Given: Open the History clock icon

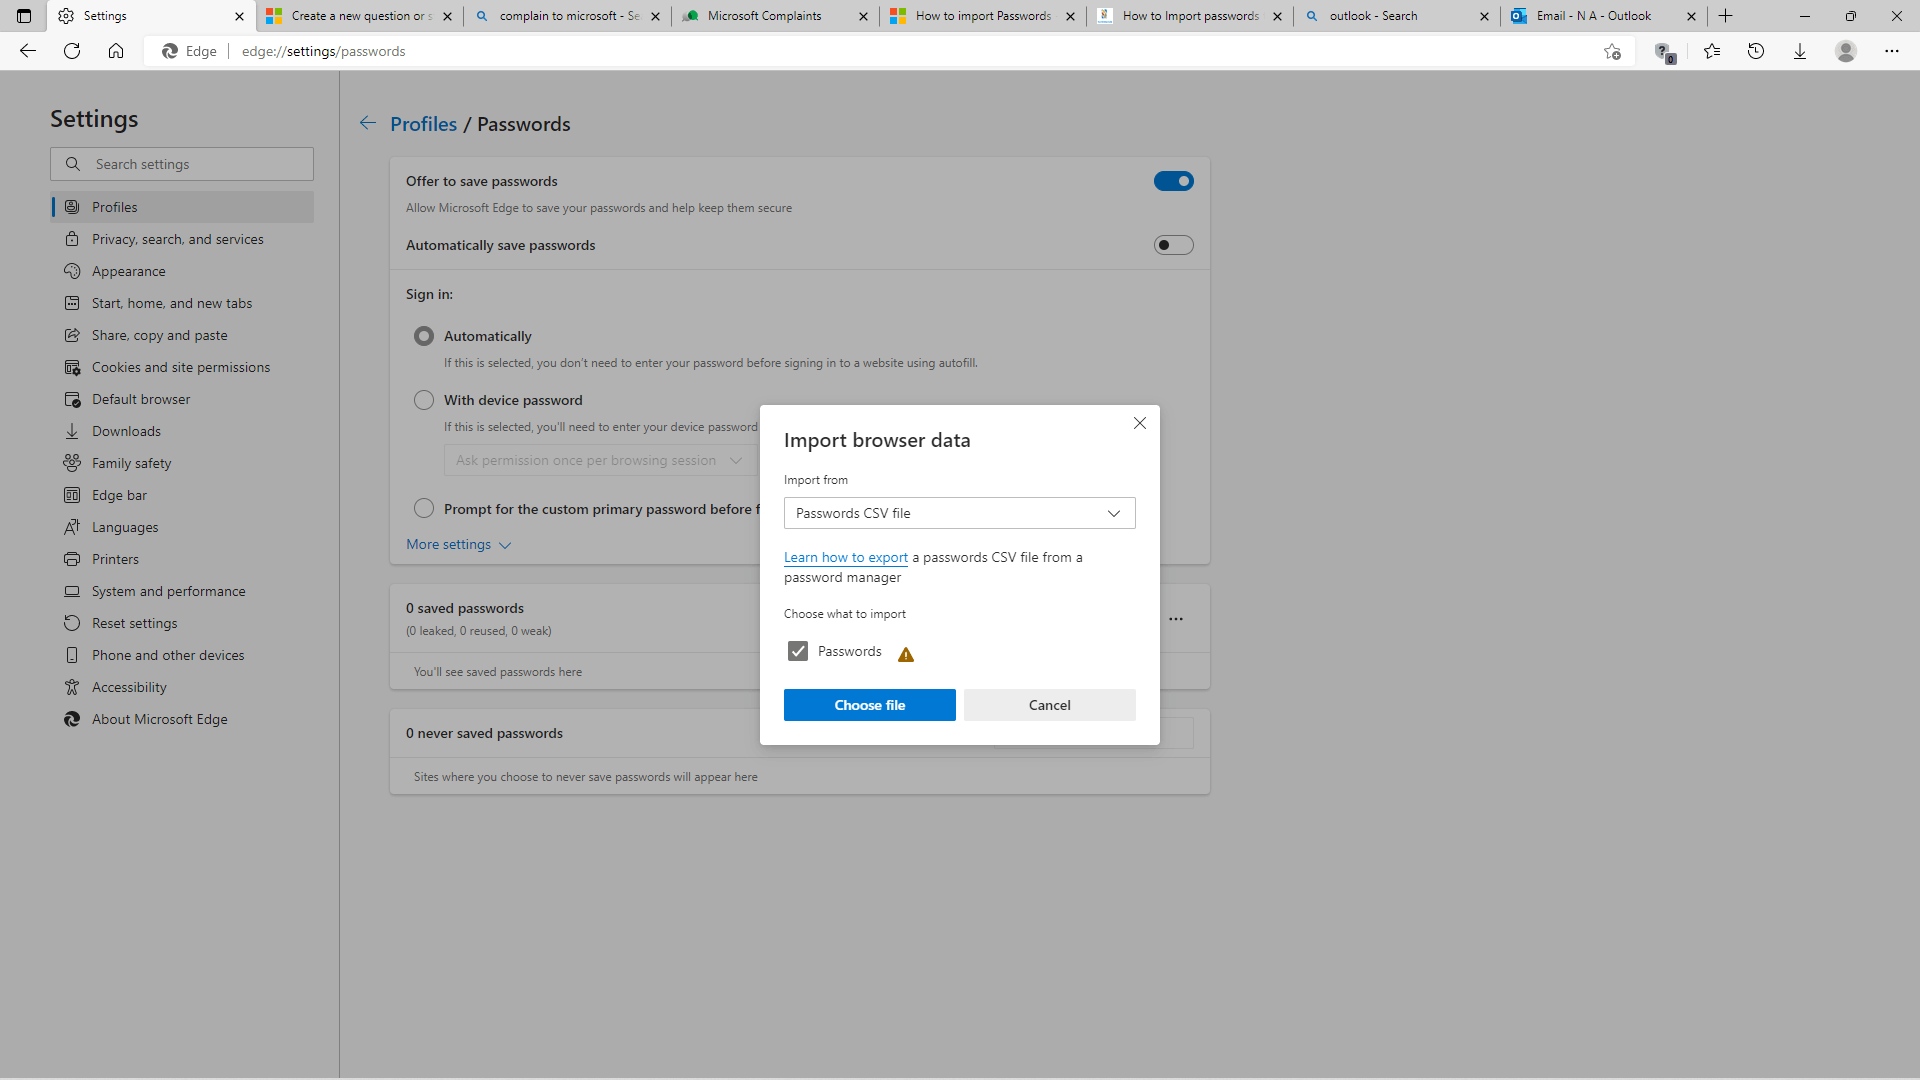Looking at the screenshot, I should 1756,51.
